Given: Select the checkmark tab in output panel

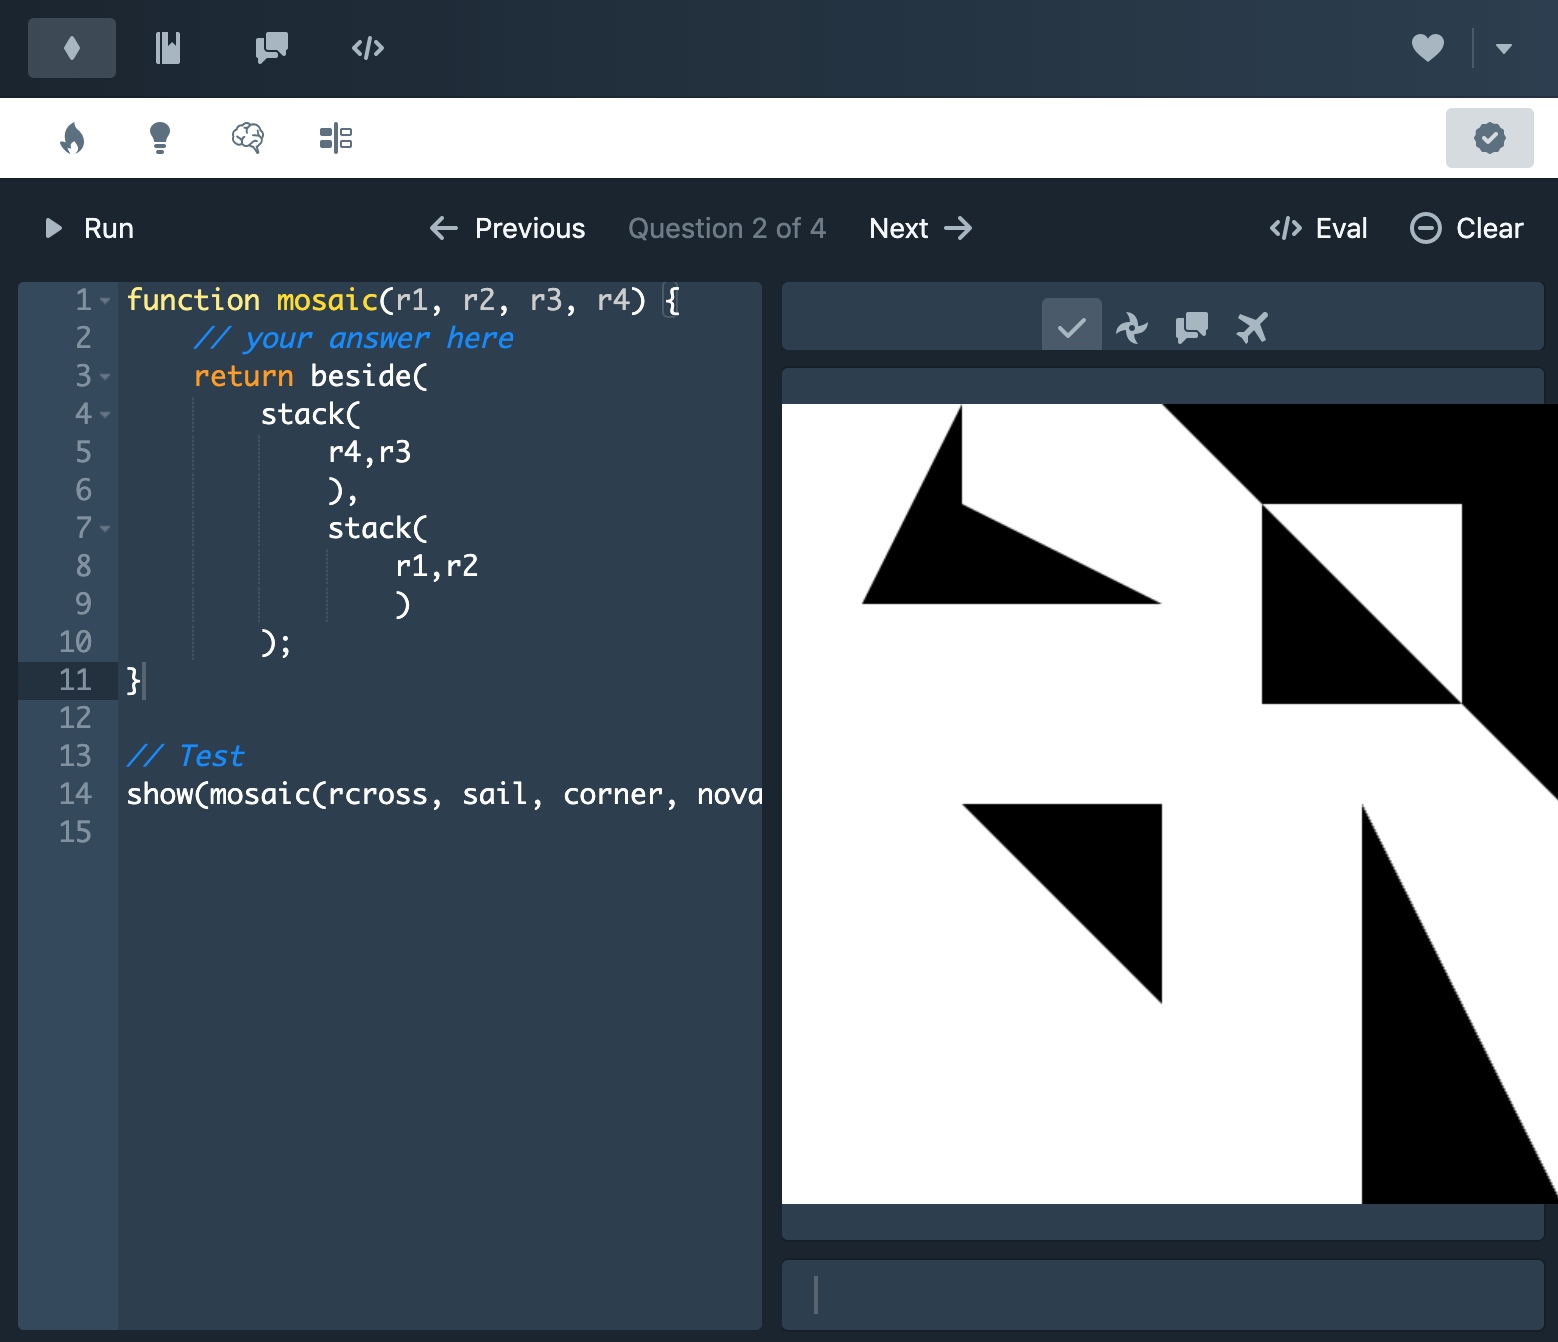Looking at the screenshot, I should click(x=1072, y=326).
